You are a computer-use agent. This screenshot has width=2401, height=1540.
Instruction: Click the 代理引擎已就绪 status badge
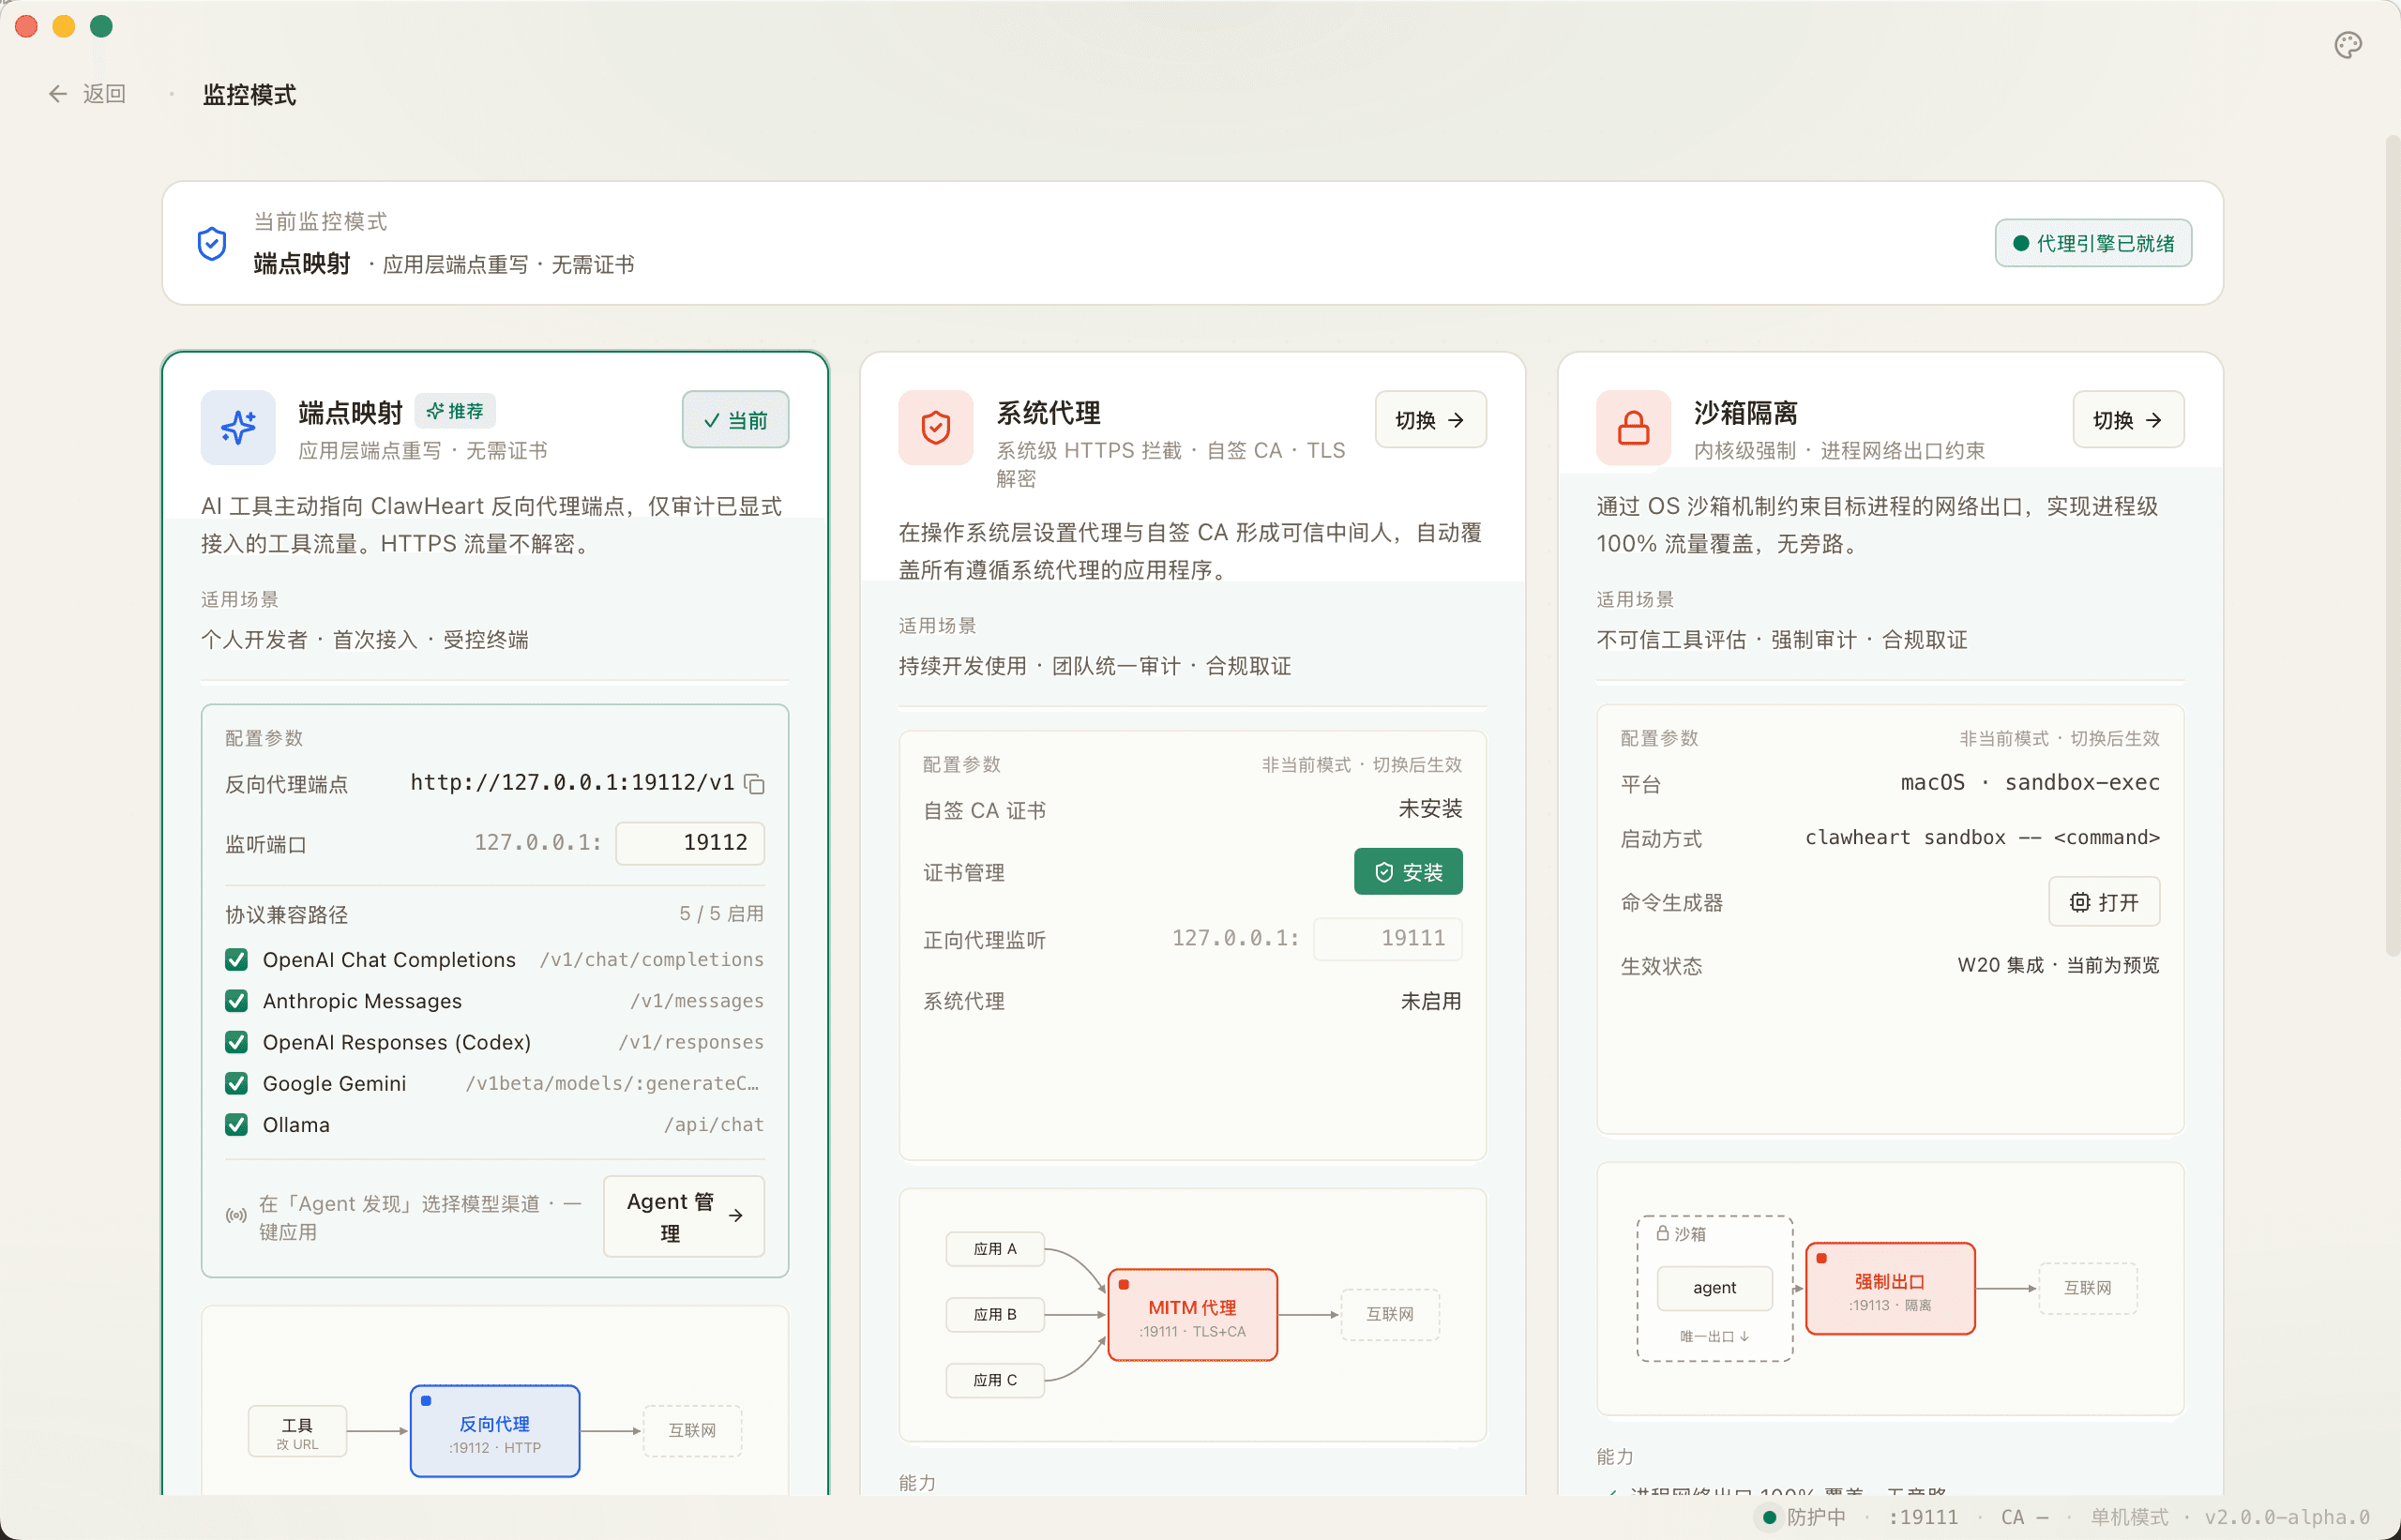[2093, 243]
